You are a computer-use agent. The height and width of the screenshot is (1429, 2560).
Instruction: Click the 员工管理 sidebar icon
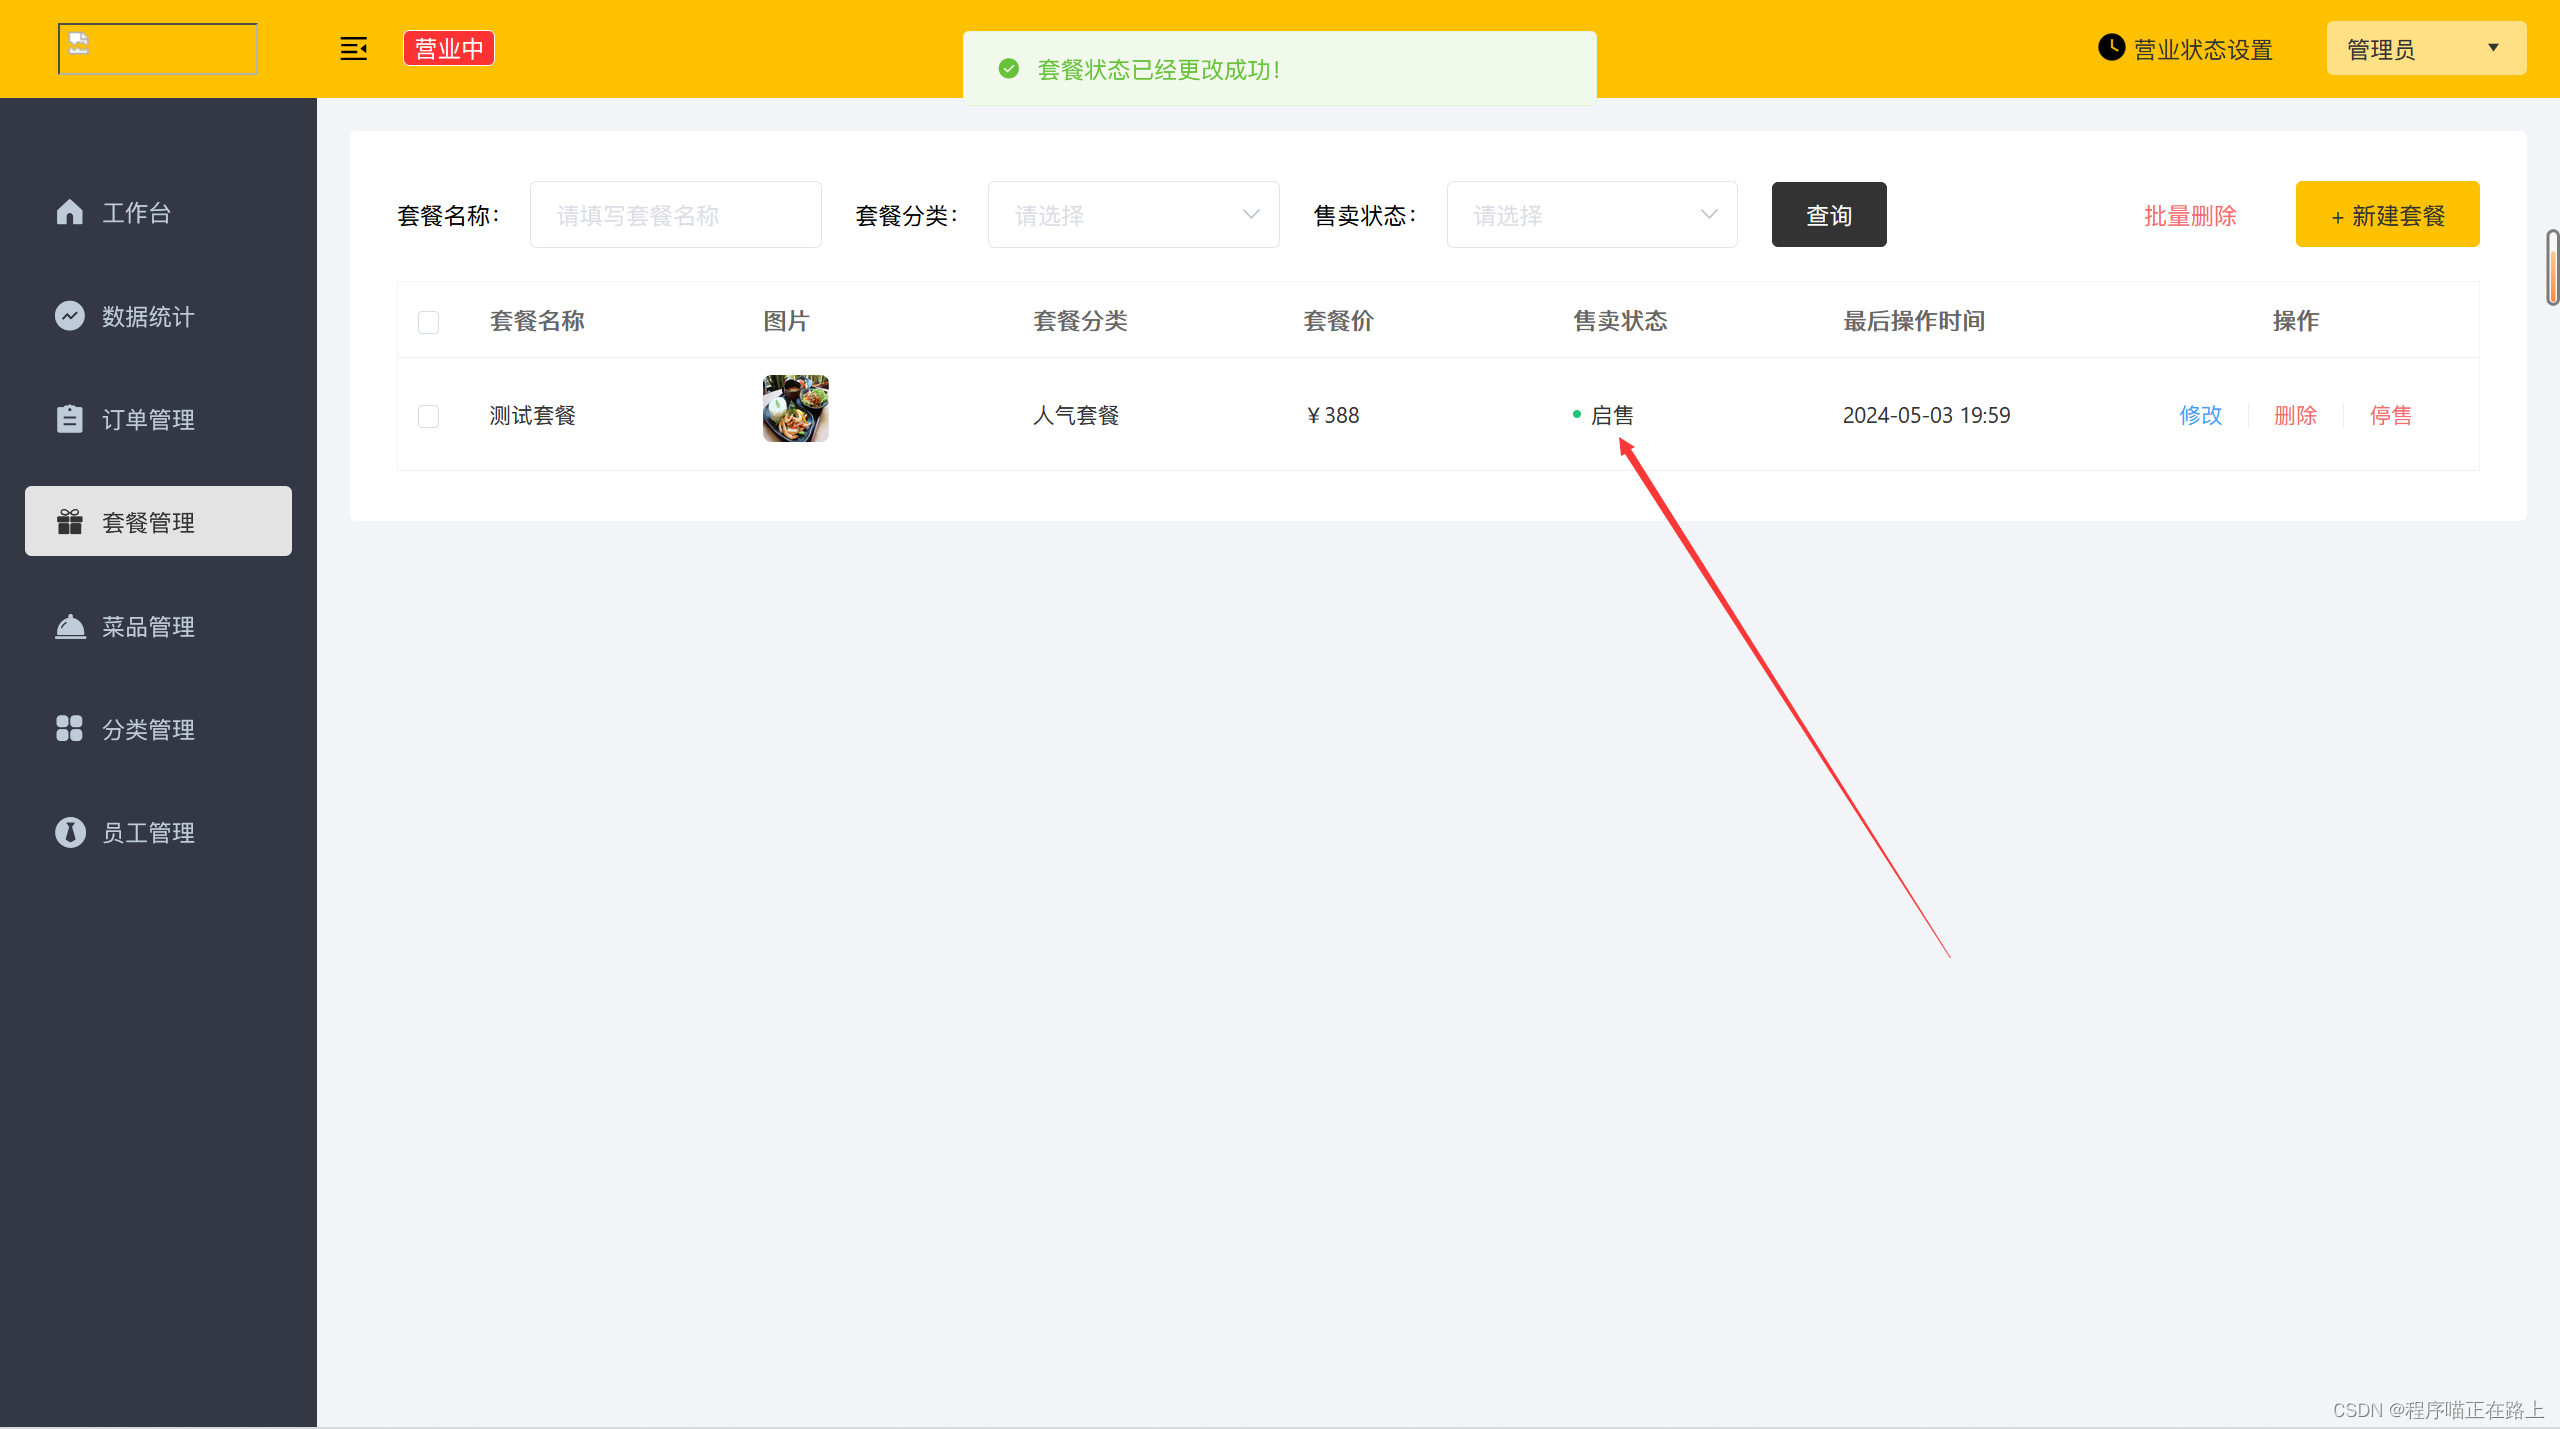point(69,832)
